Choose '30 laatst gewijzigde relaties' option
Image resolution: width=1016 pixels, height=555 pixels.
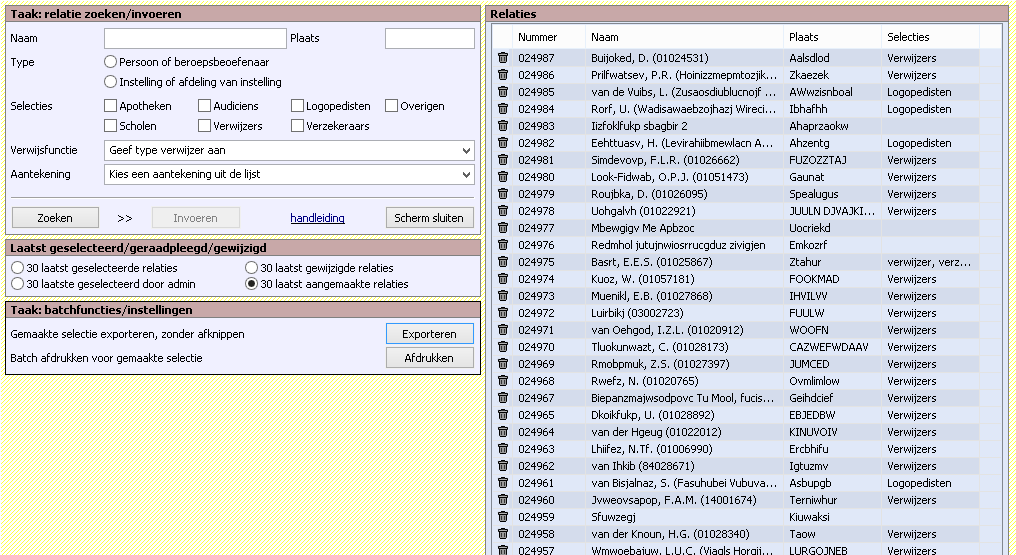[x=252, y=268]
